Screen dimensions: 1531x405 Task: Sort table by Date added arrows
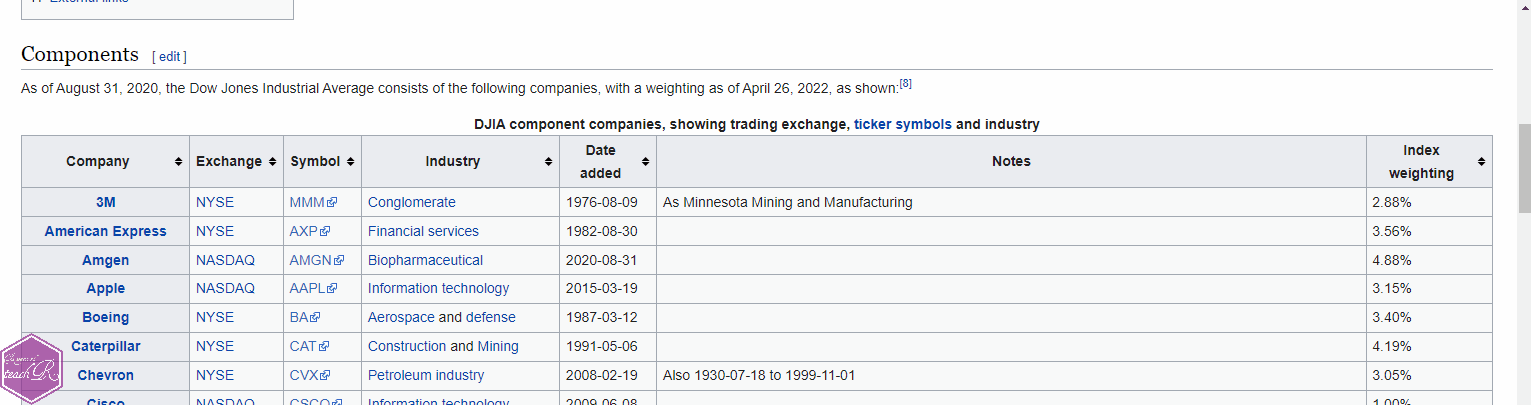click(645, 162)
